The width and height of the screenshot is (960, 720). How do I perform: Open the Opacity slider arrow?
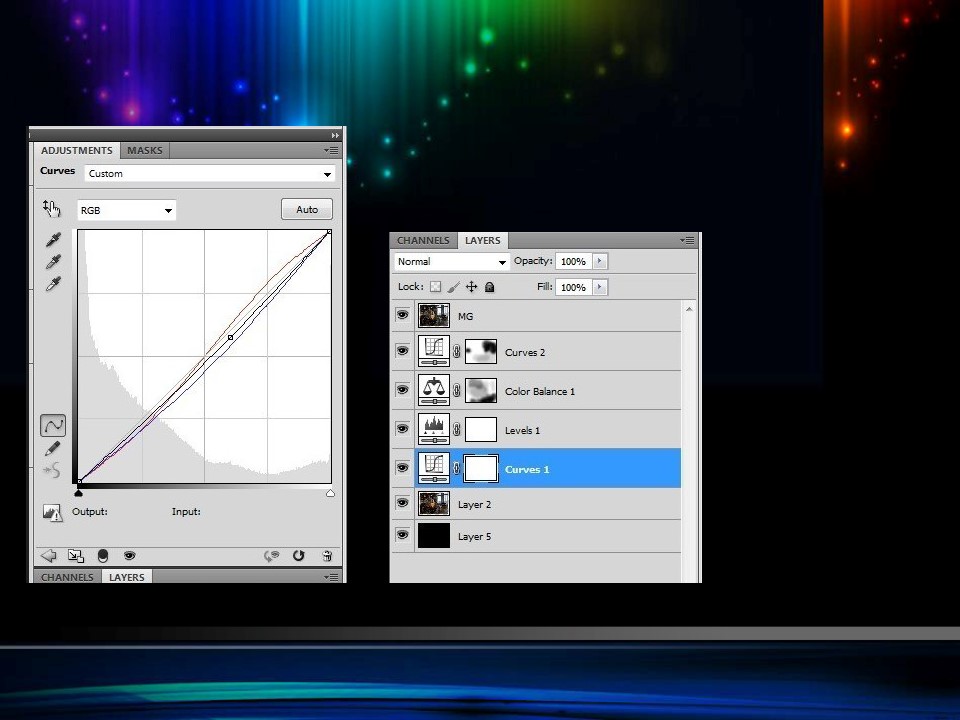pyautogui.click(x=599, y=261)
